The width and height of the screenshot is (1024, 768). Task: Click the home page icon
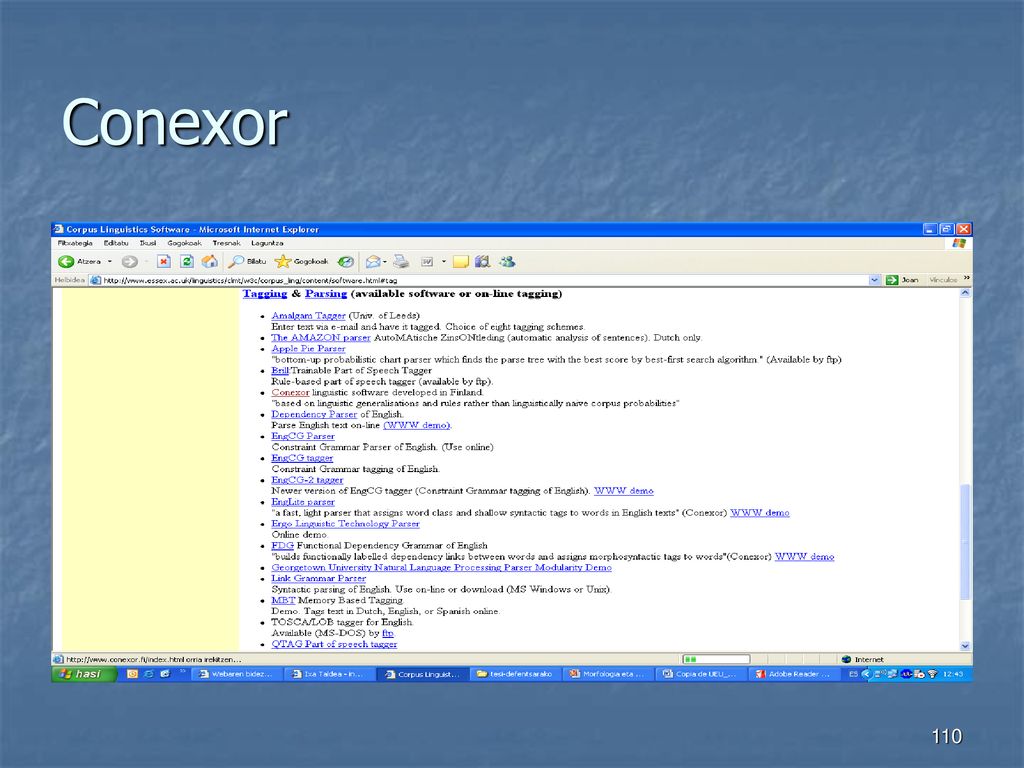[x=210, y=262]
